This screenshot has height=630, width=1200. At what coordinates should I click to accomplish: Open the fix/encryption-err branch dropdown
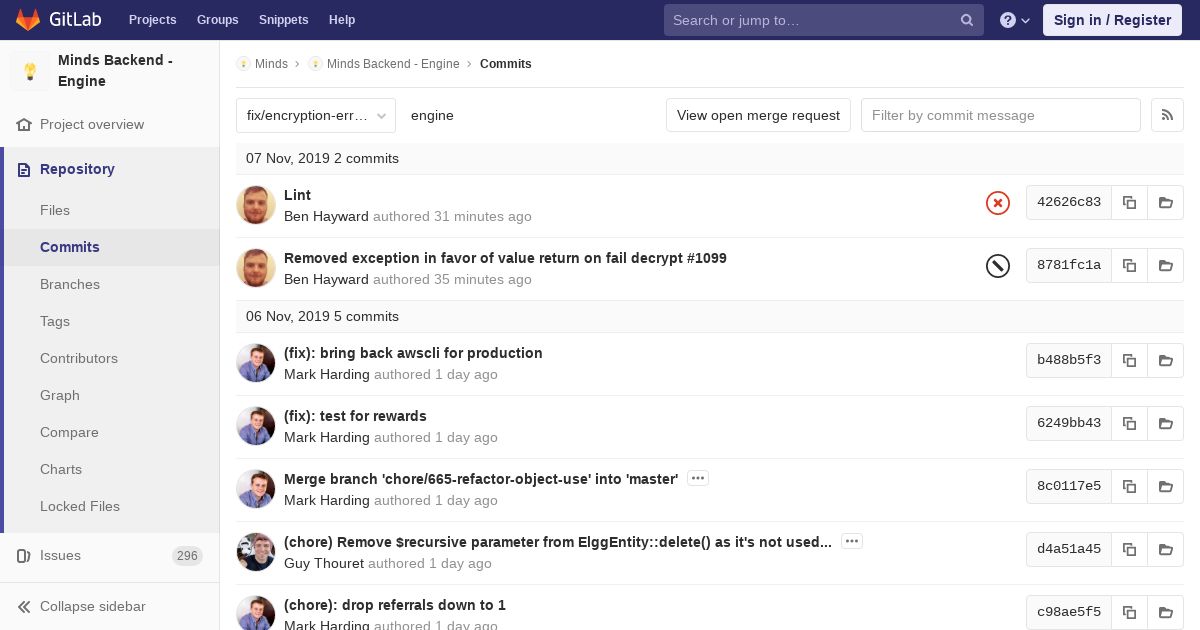pos(316,115)
